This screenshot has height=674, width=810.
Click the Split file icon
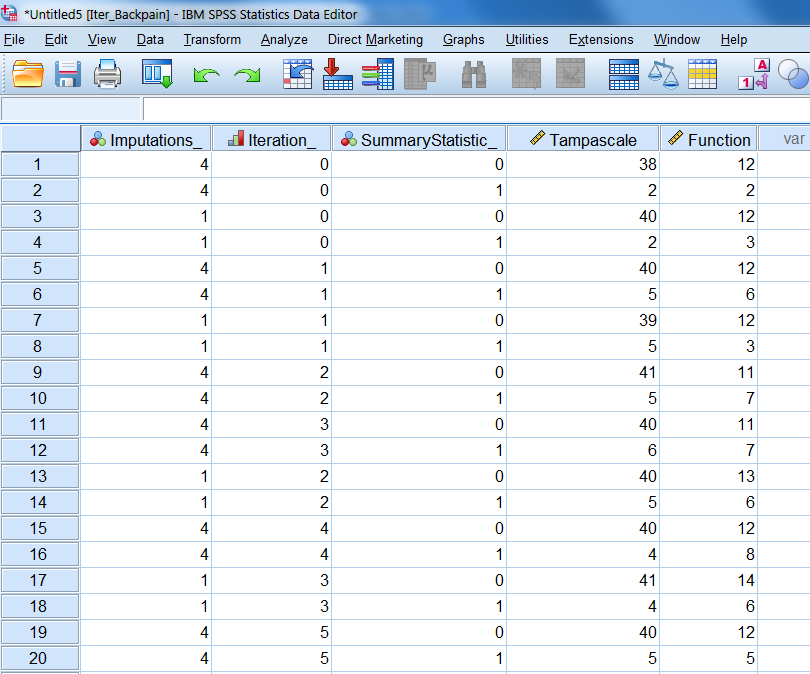click(x=624, y=74)
